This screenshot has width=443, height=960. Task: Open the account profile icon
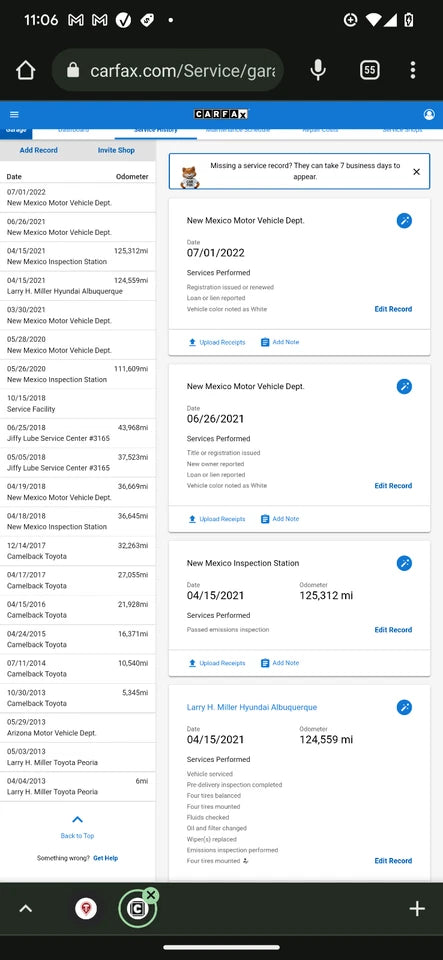(429, 114)
